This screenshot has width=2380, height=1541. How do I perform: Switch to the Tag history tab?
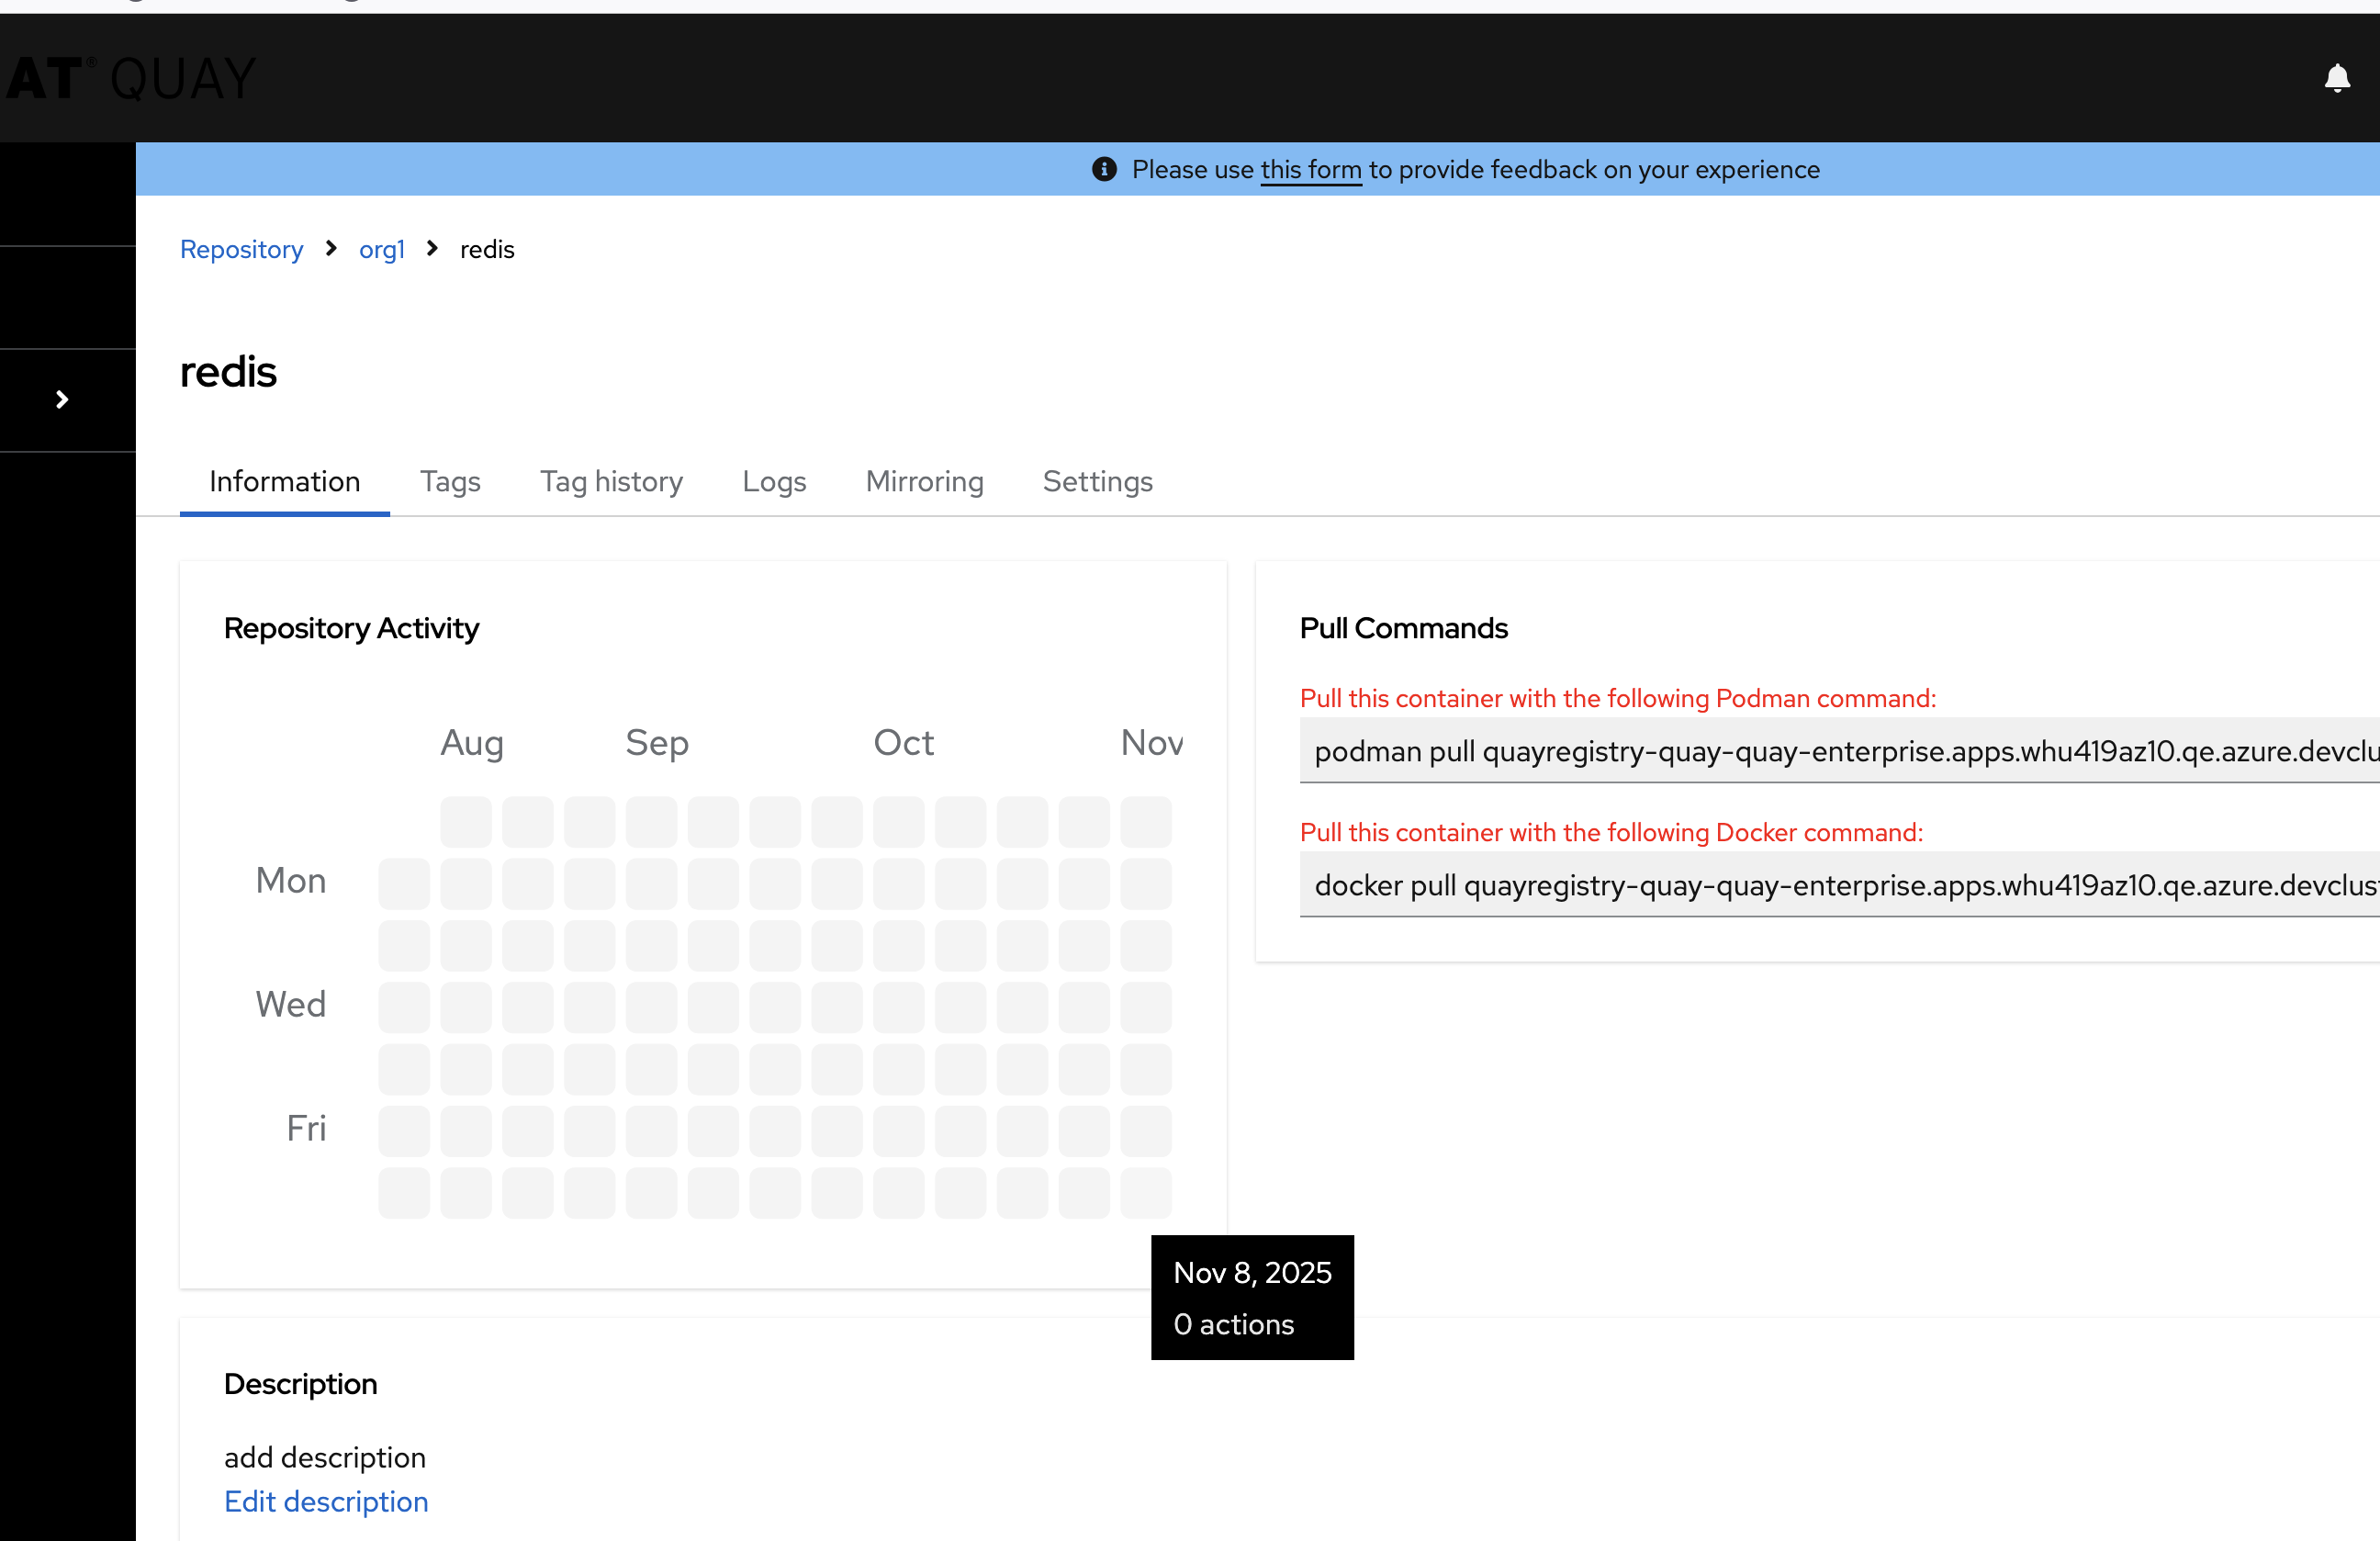coord(611,482)
